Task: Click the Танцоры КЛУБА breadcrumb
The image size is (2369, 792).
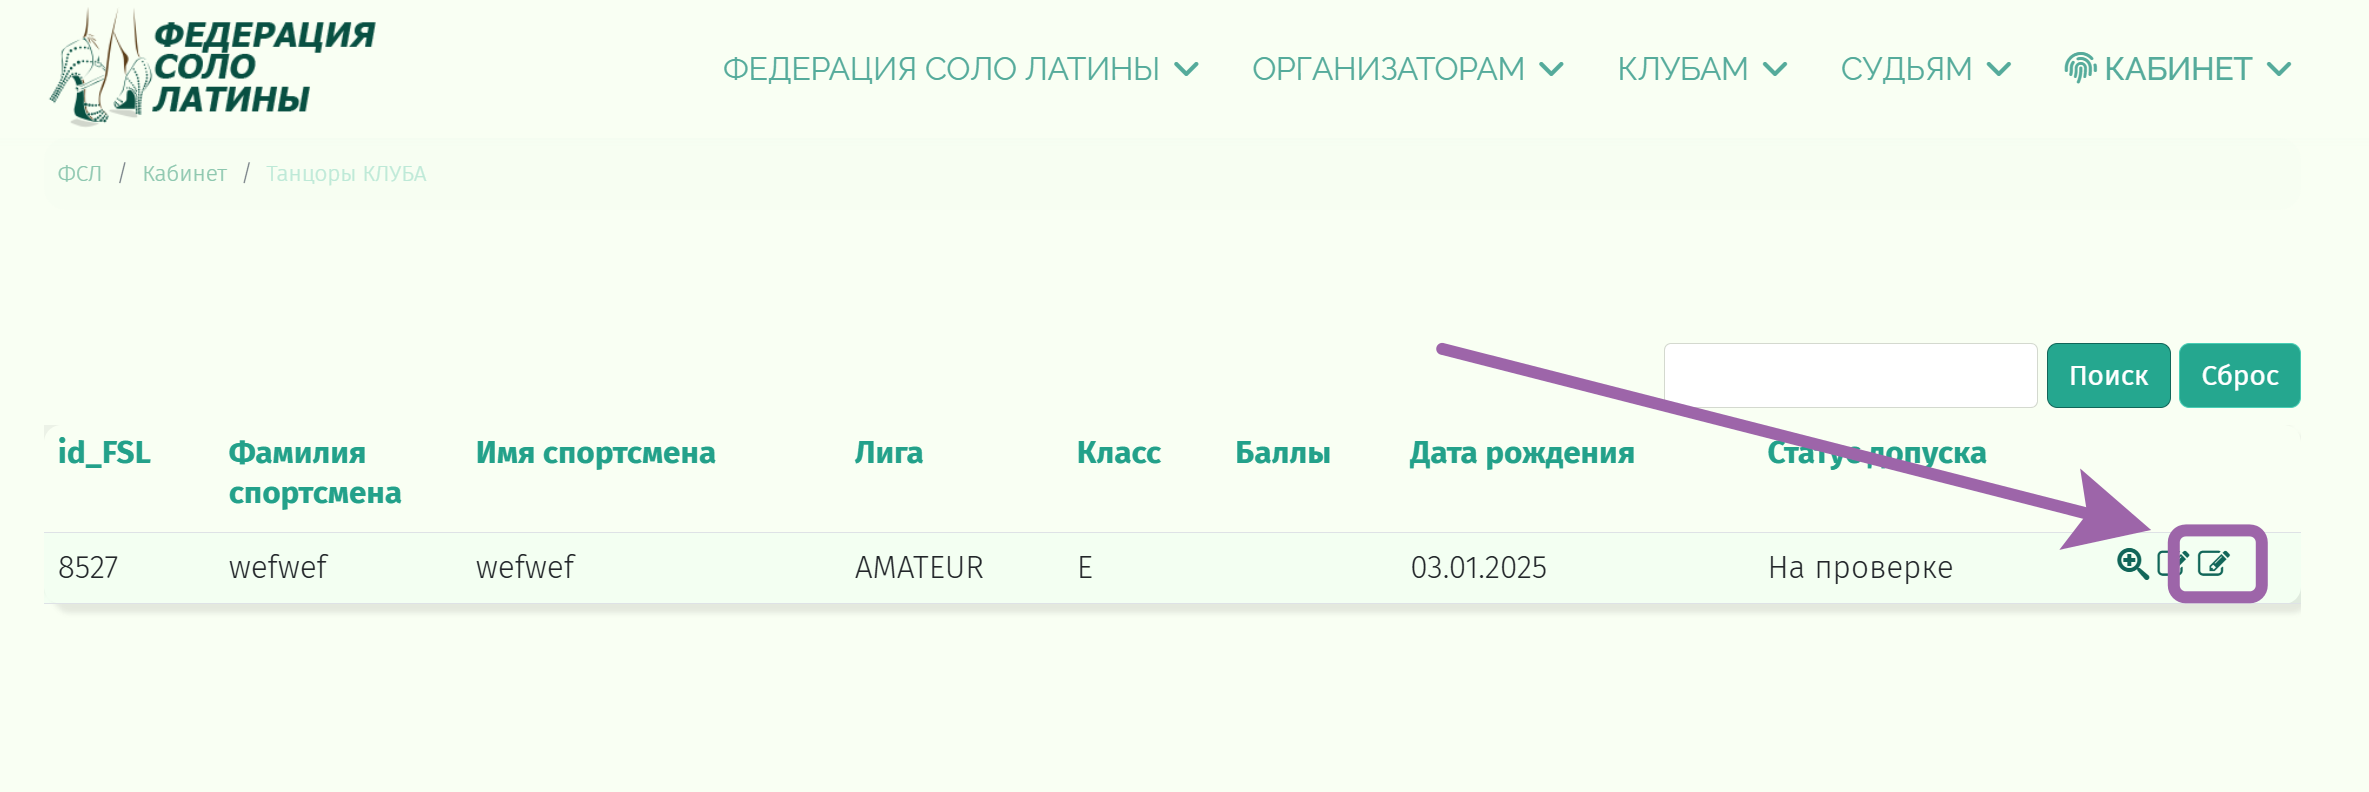Action: tap(346, 174)
